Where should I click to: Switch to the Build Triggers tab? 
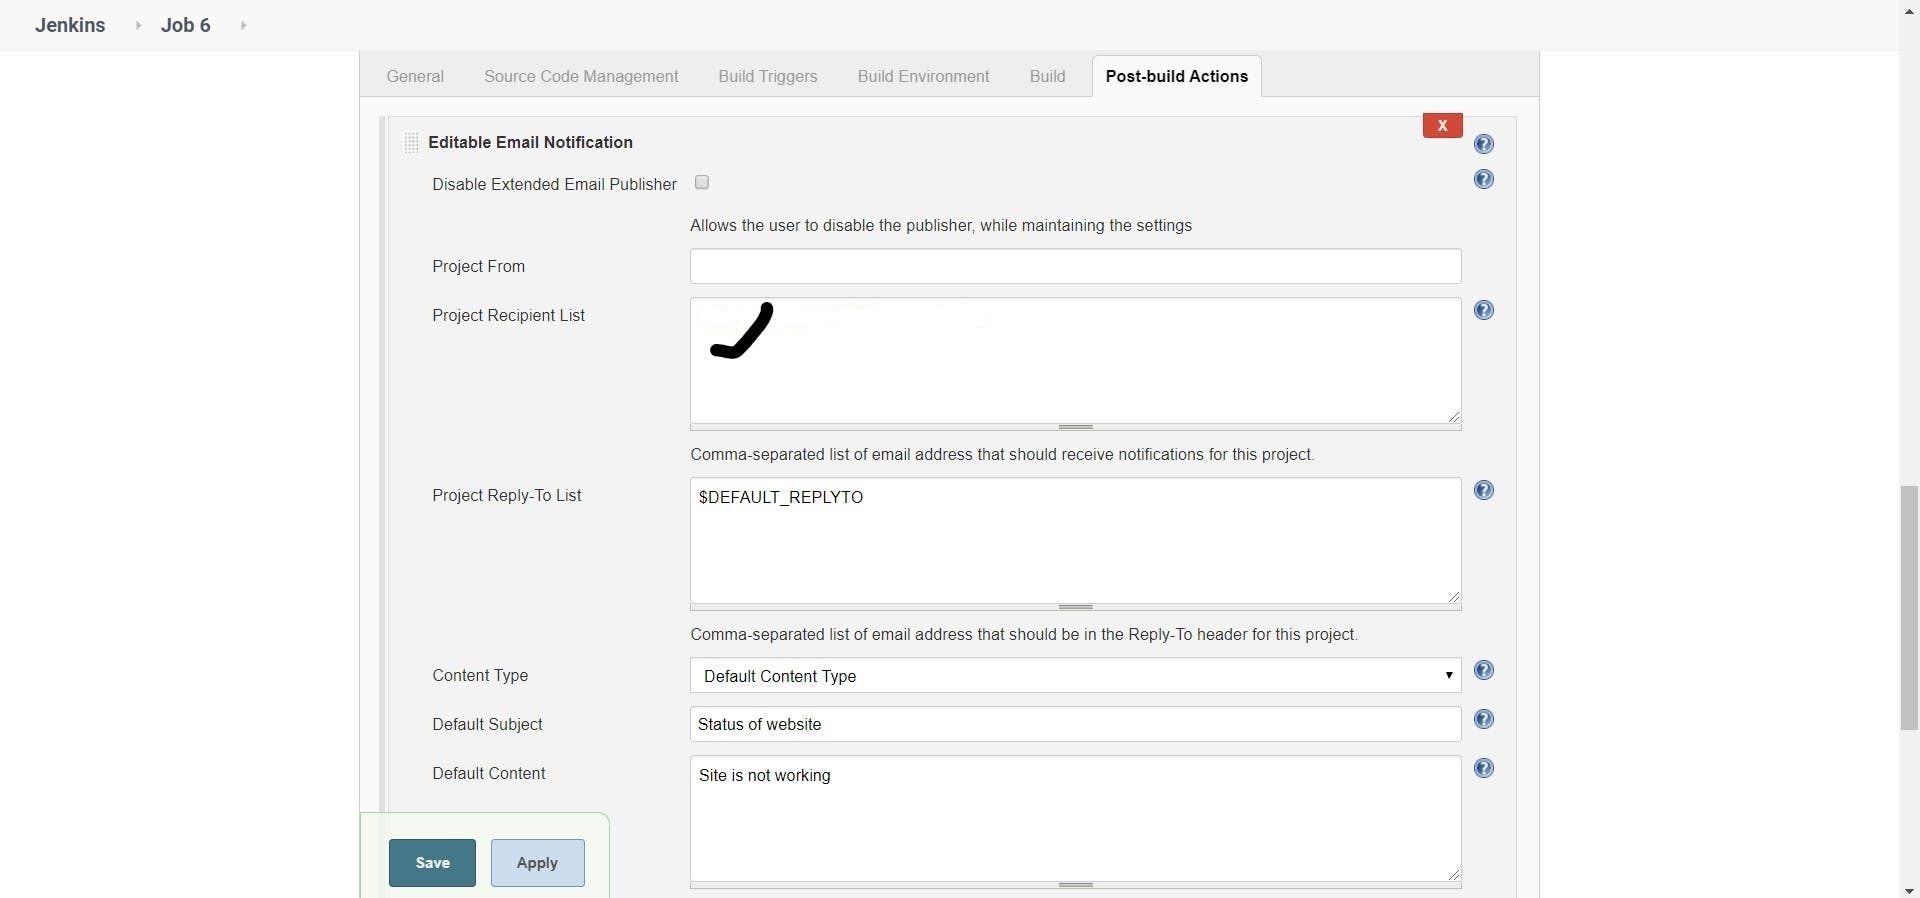click(768, 76)
